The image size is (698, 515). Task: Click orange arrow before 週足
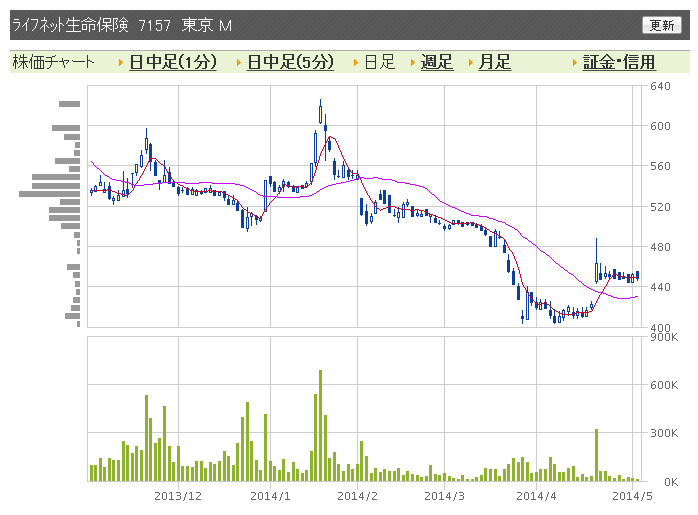coord(413,63)
